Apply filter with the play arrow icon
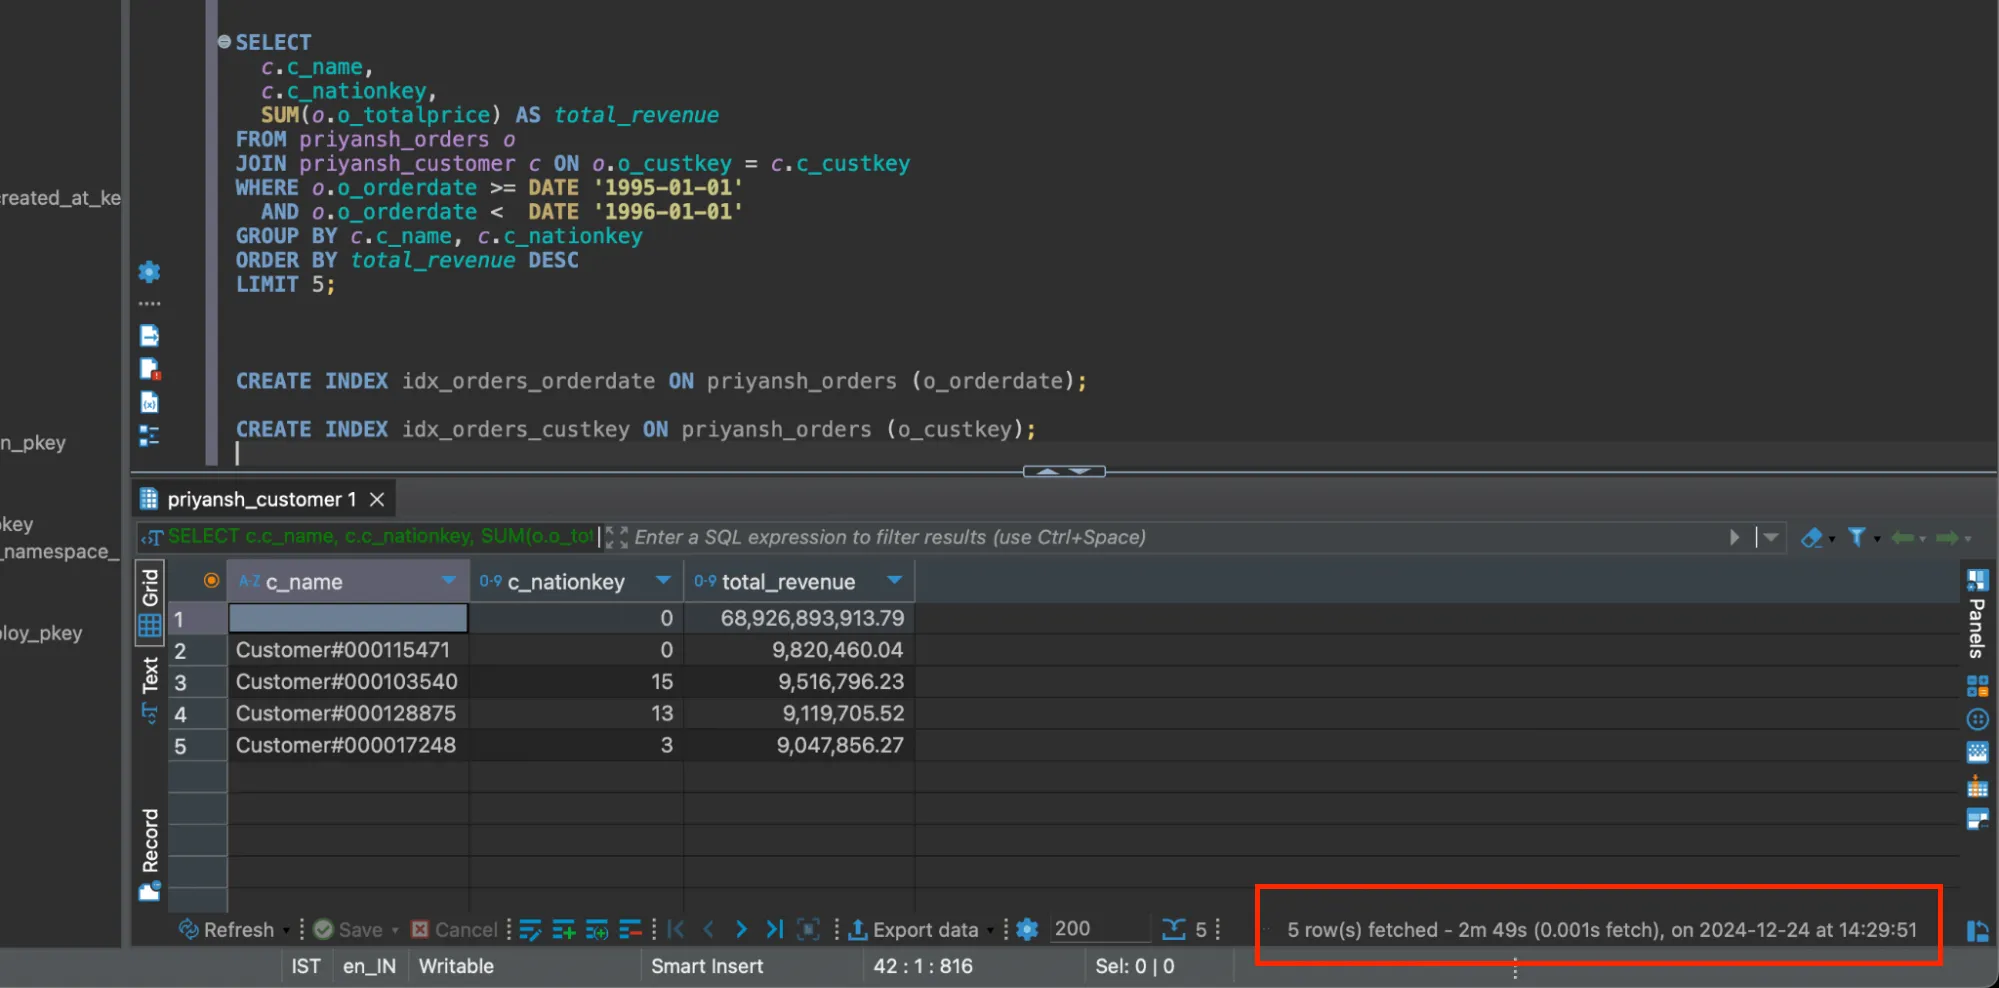 1735,537
